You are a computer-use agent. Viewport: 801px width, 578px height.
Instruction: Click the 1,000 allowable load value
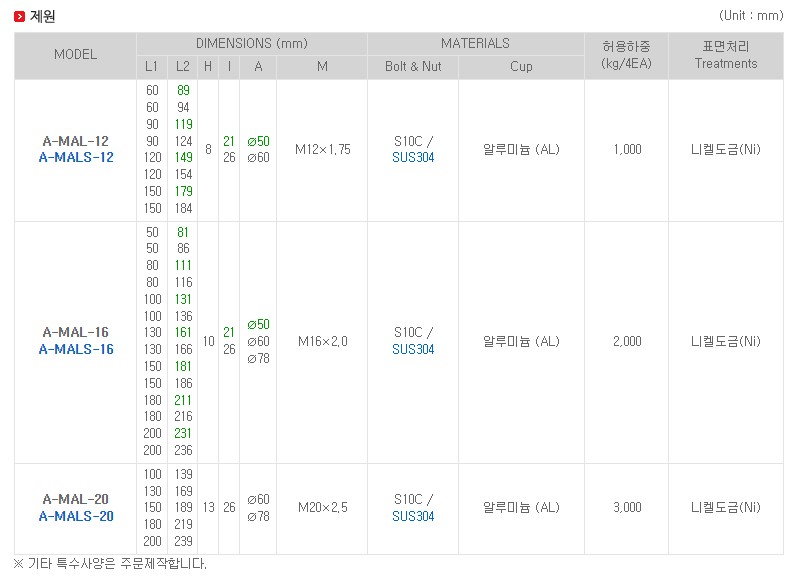pos(626,150)
